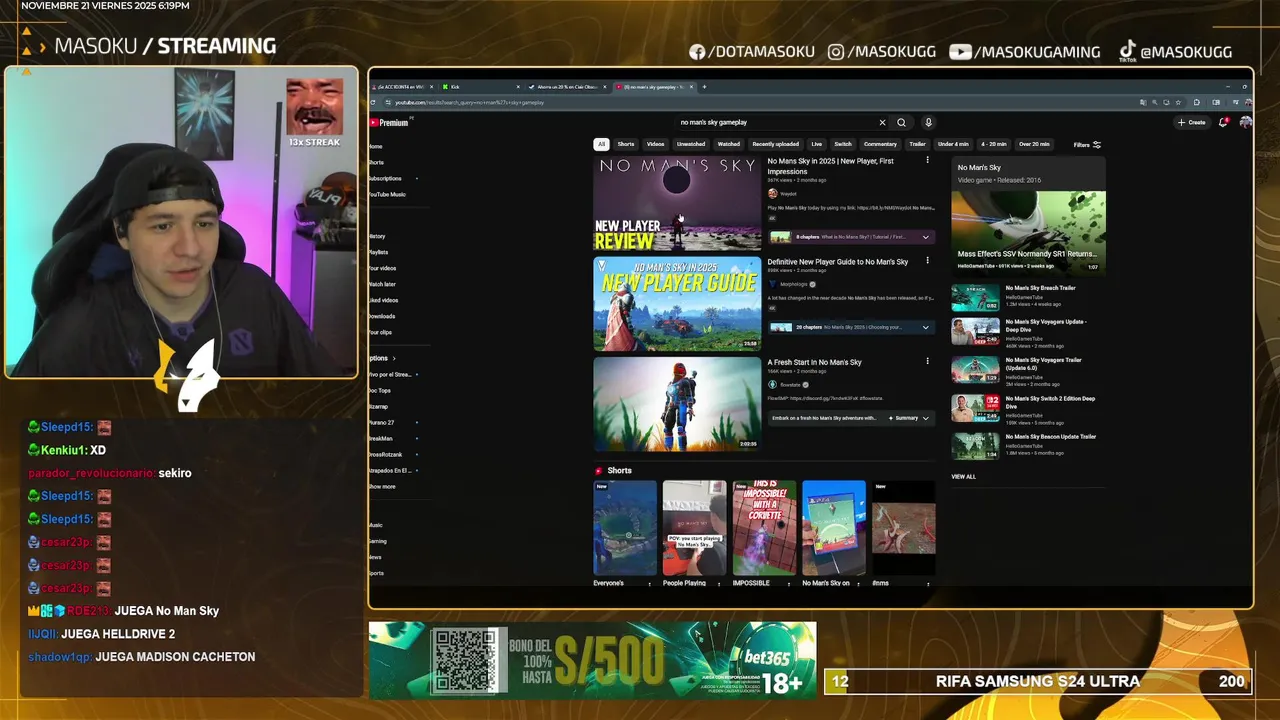This screenshot has width=1280, height=720.
Task: Click the magnifying glass search button
Action: [x=901, y=122]
